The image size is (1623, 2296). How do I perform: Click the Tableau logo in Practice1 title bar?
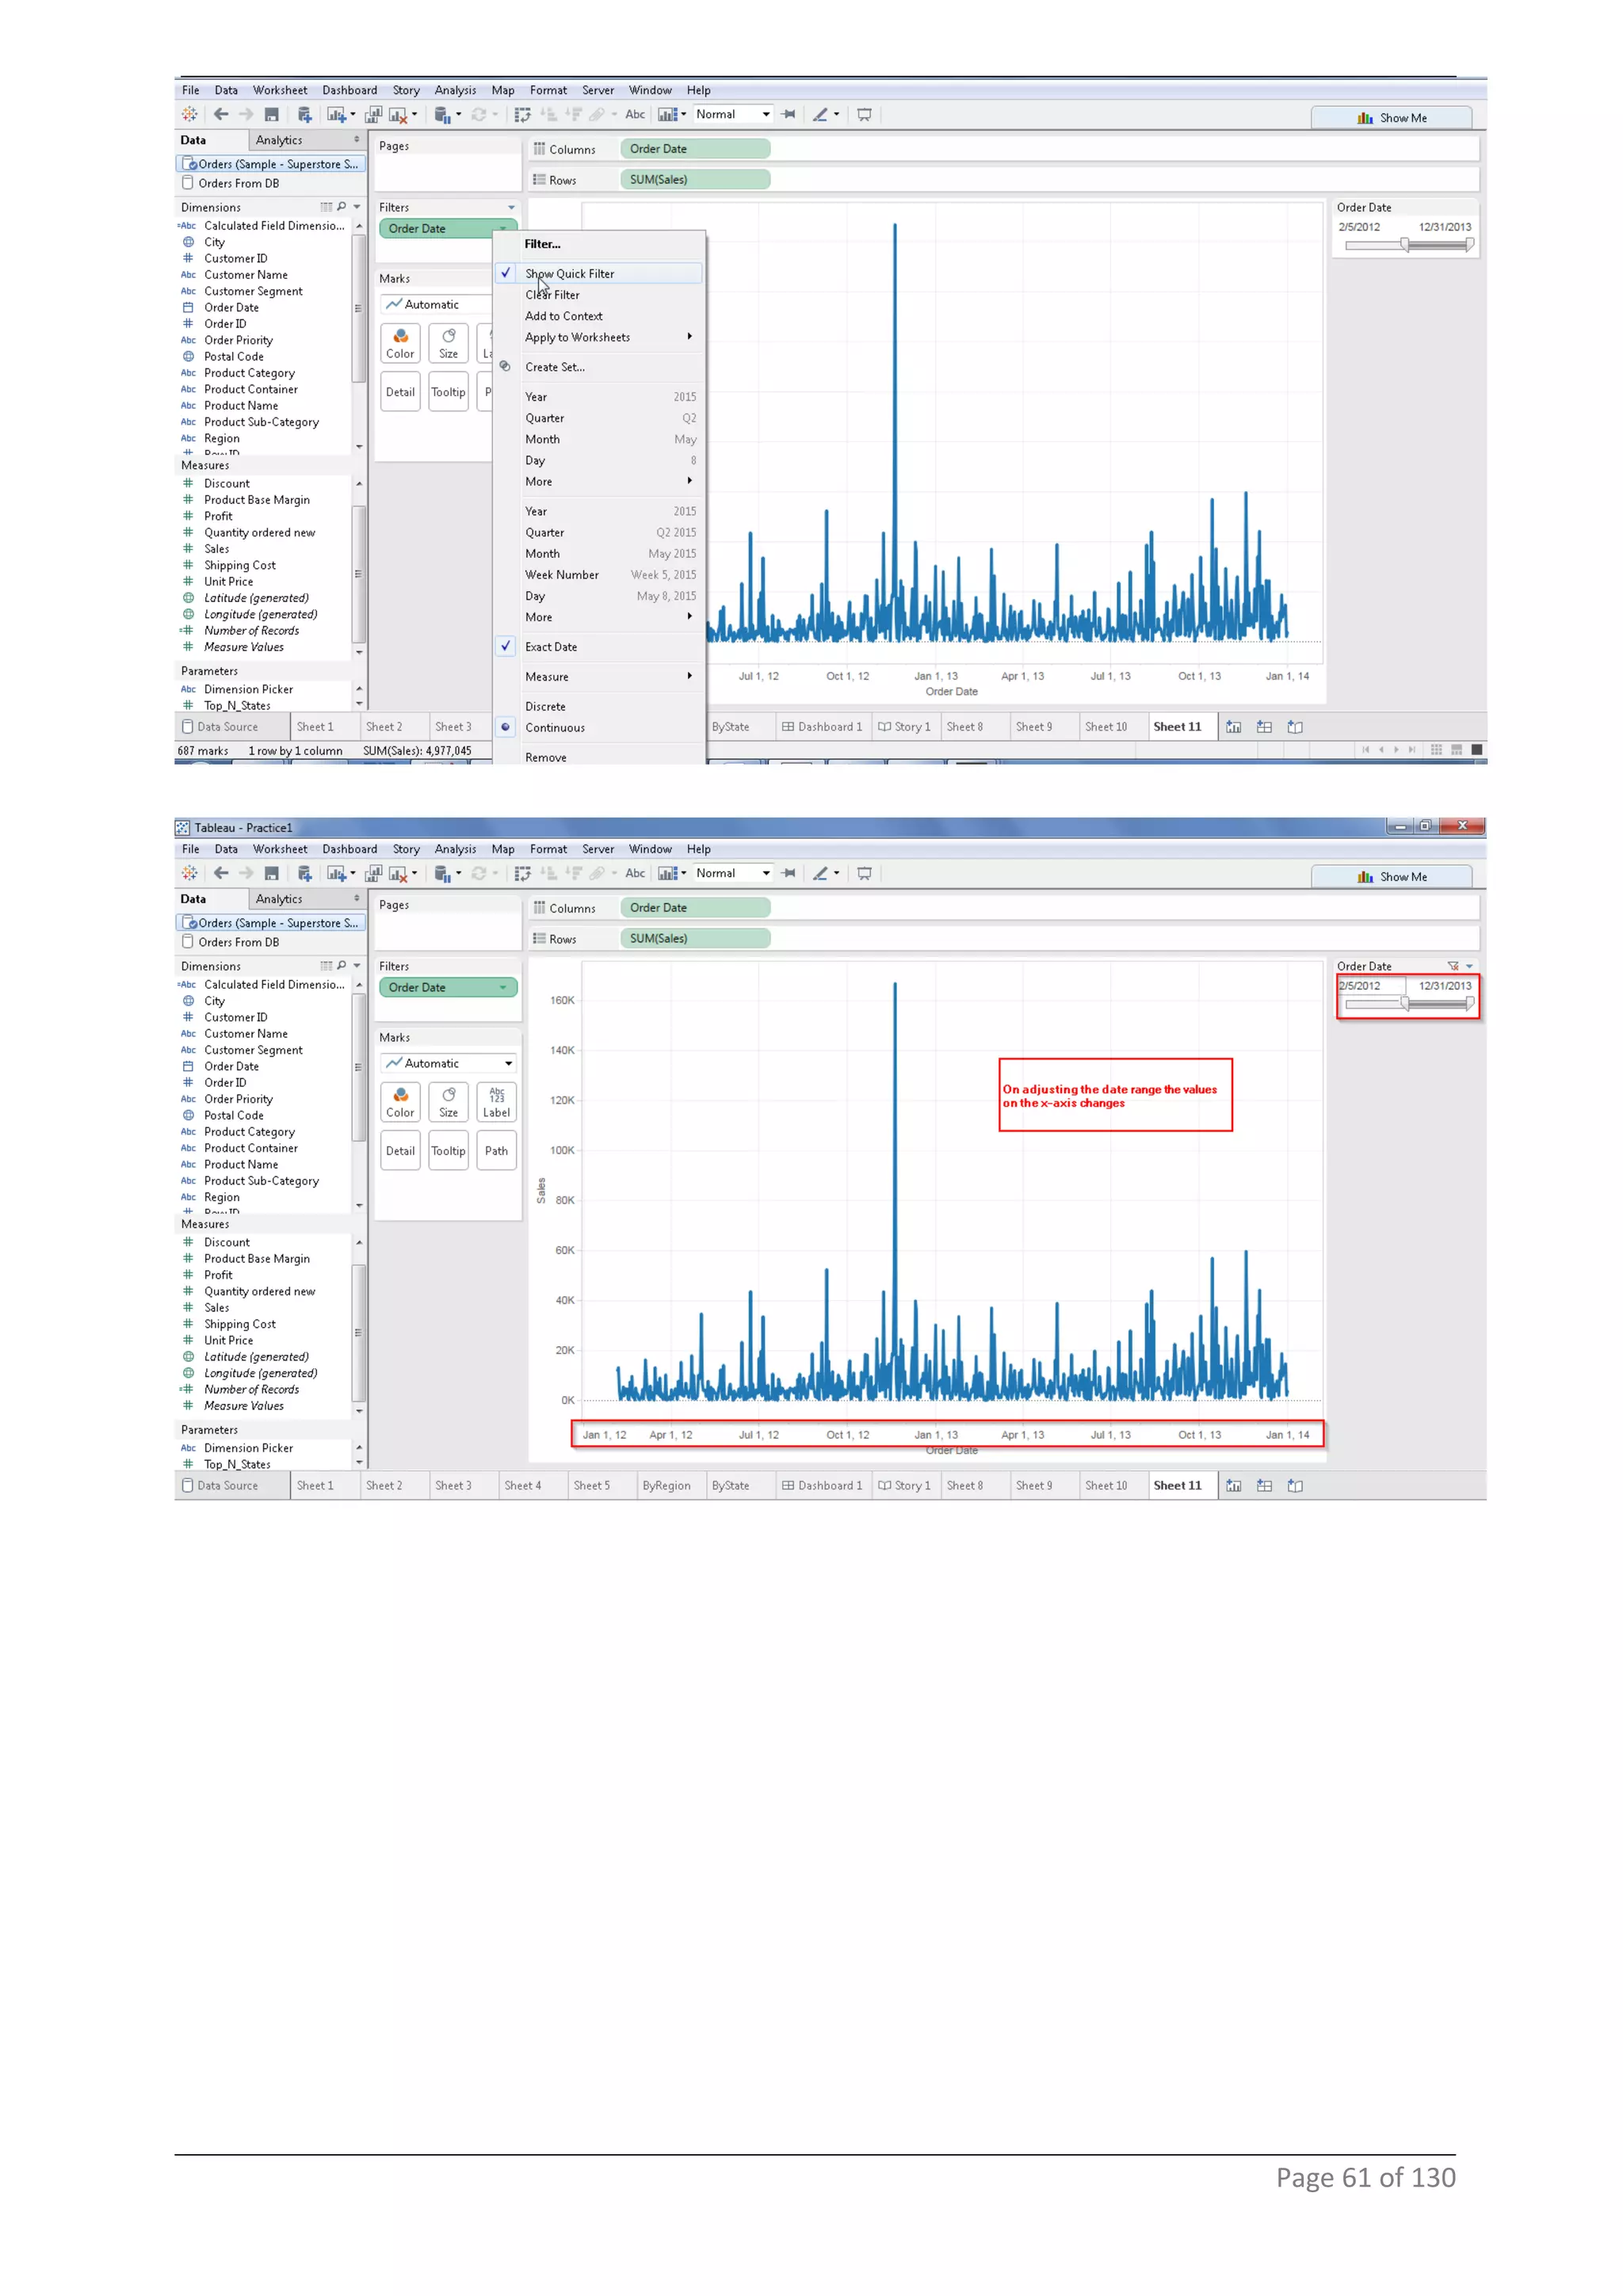pos(183,827)
